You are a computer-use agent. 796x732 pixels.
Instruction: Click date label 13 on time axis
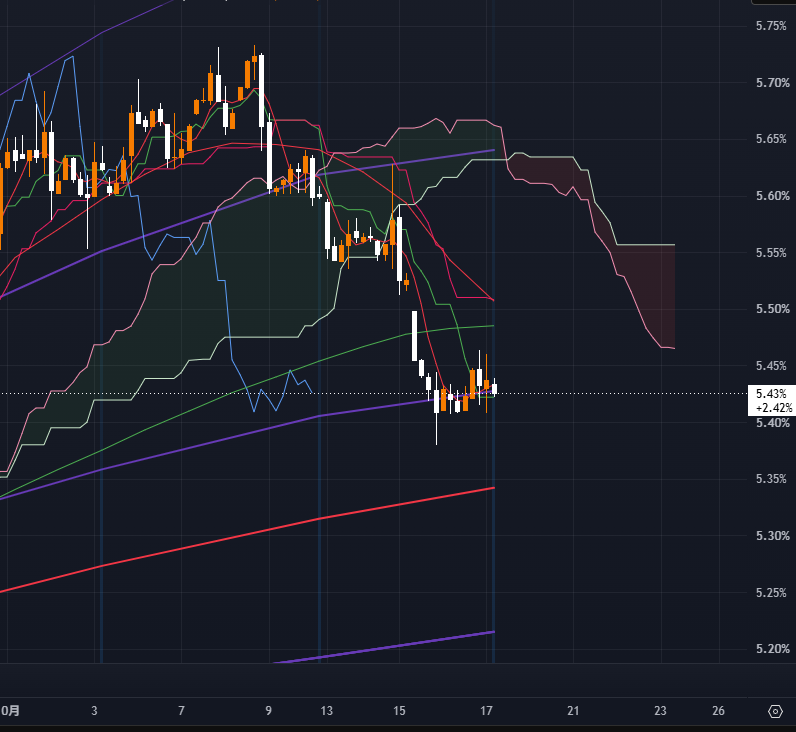click(x=326, y=711)
